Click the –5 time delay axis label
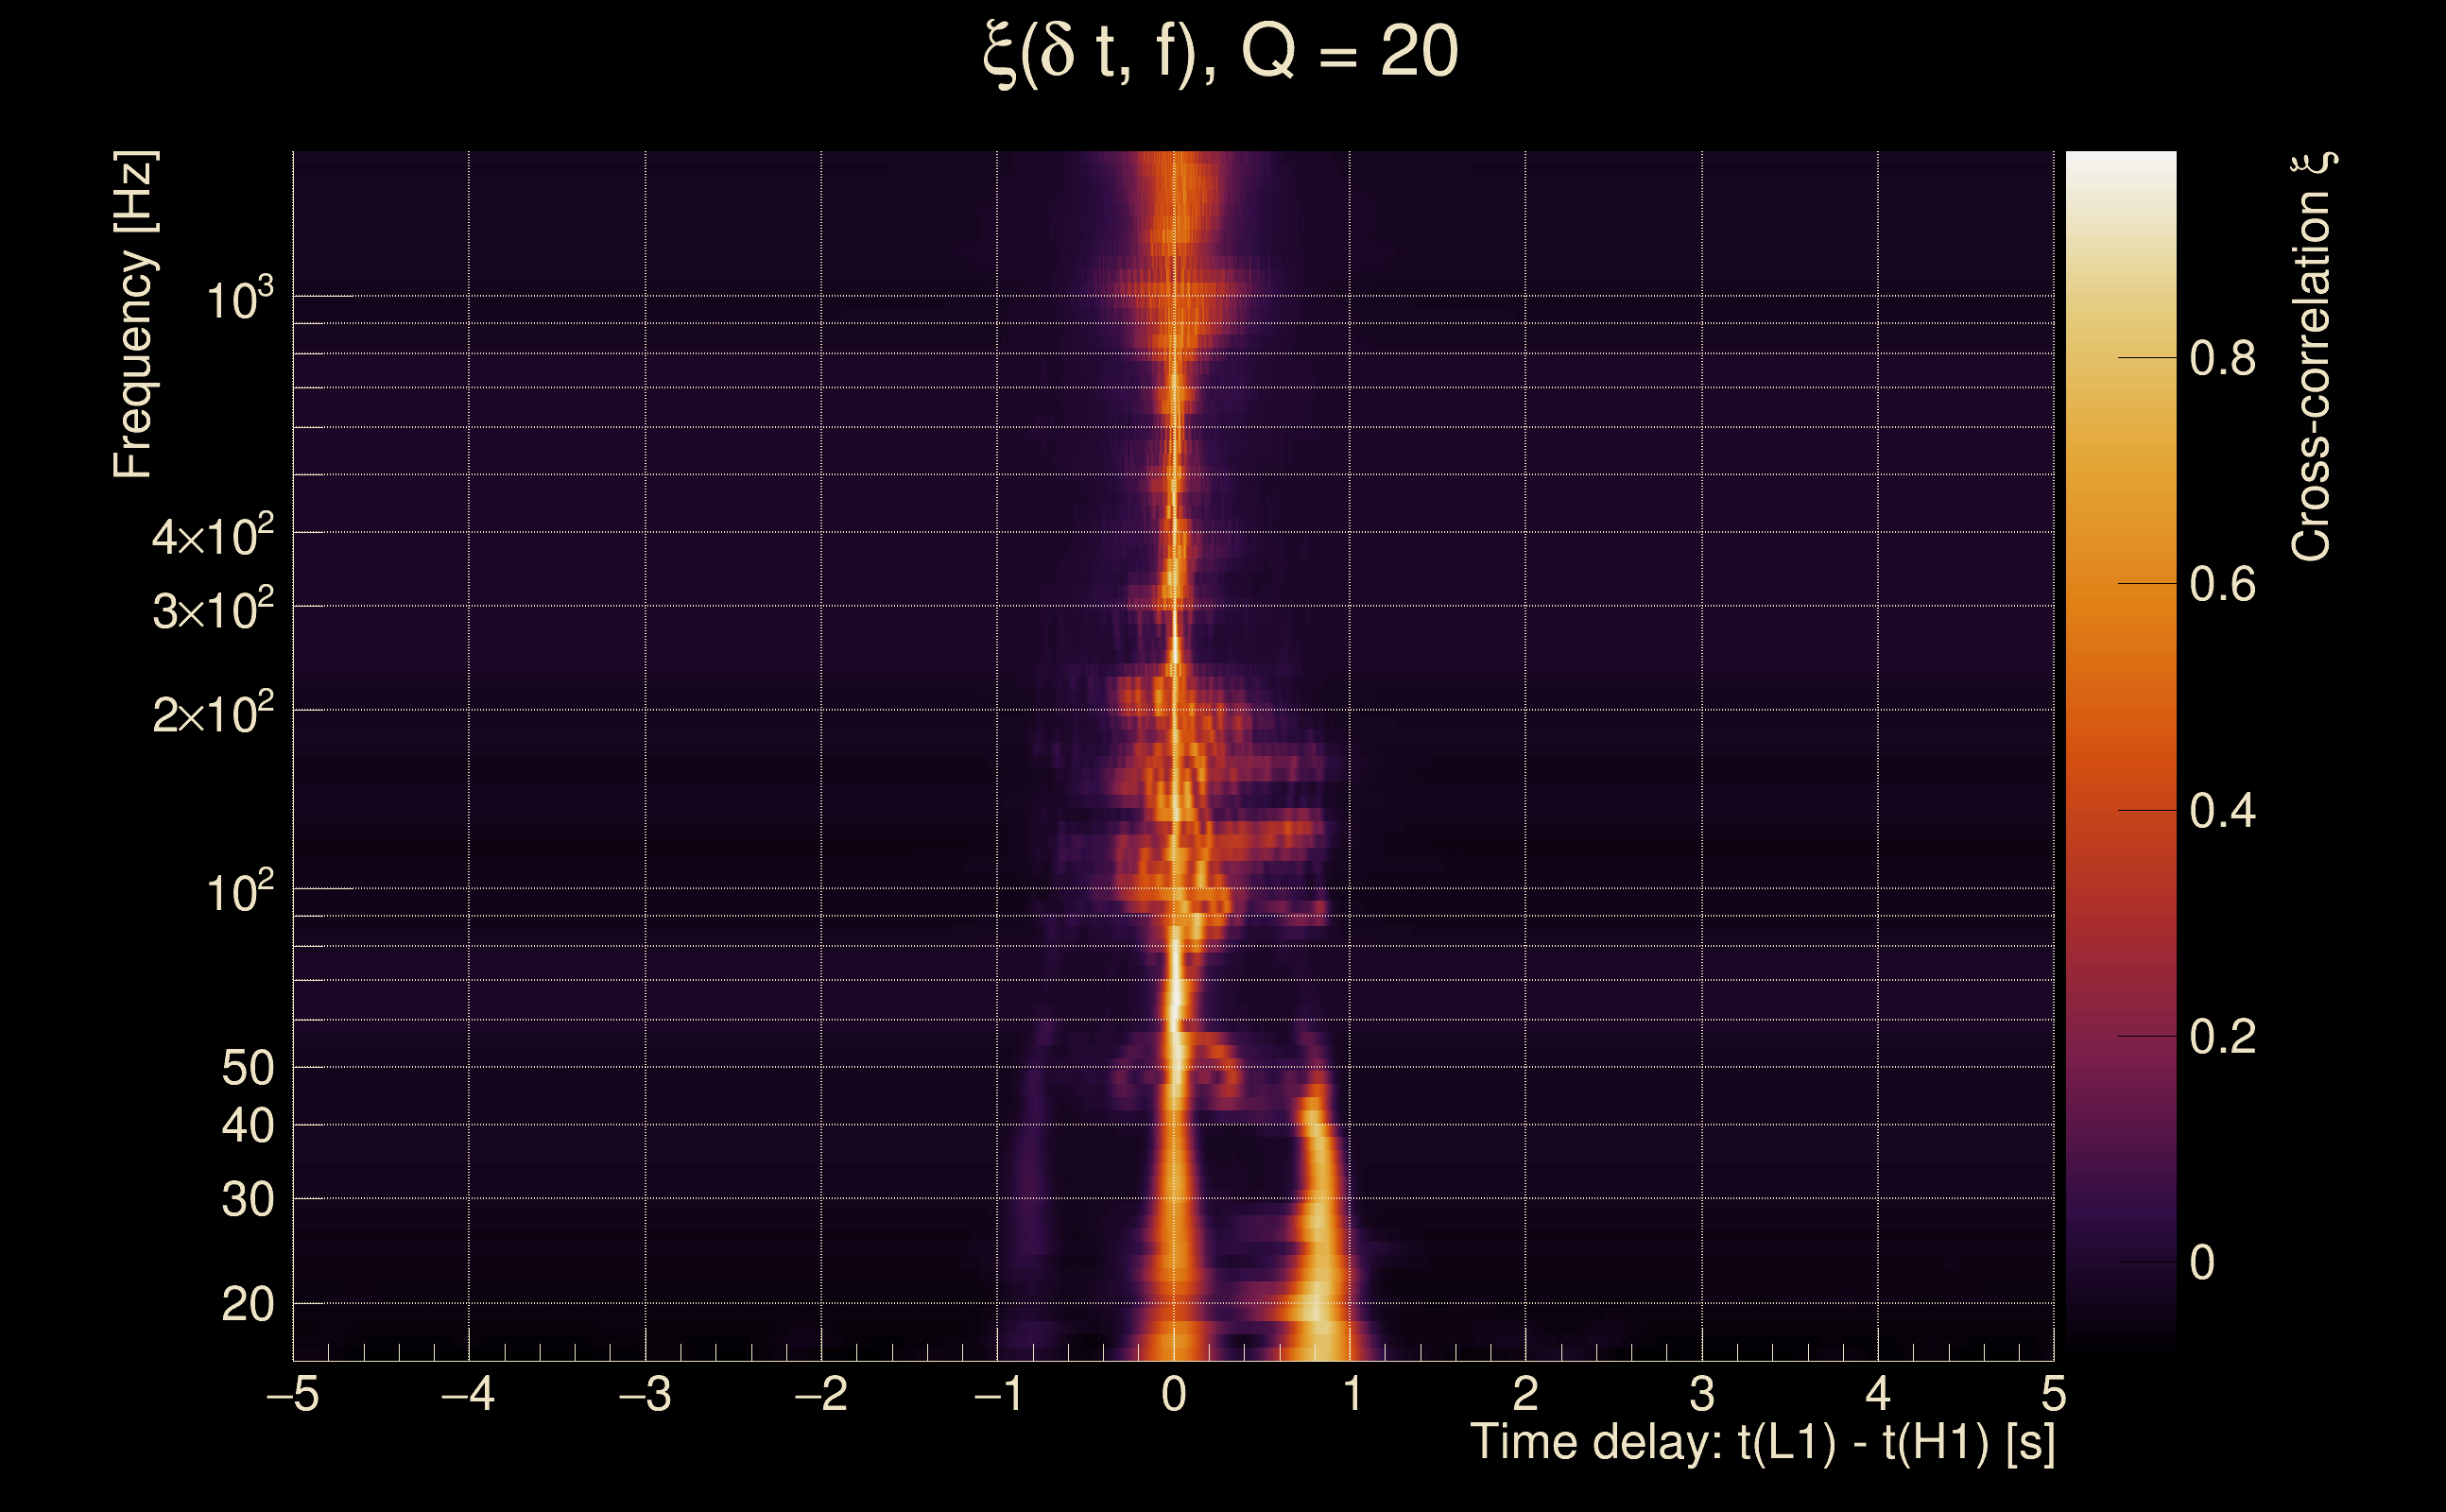This screenshot has height=1512, width=2446. [292, 1394]
